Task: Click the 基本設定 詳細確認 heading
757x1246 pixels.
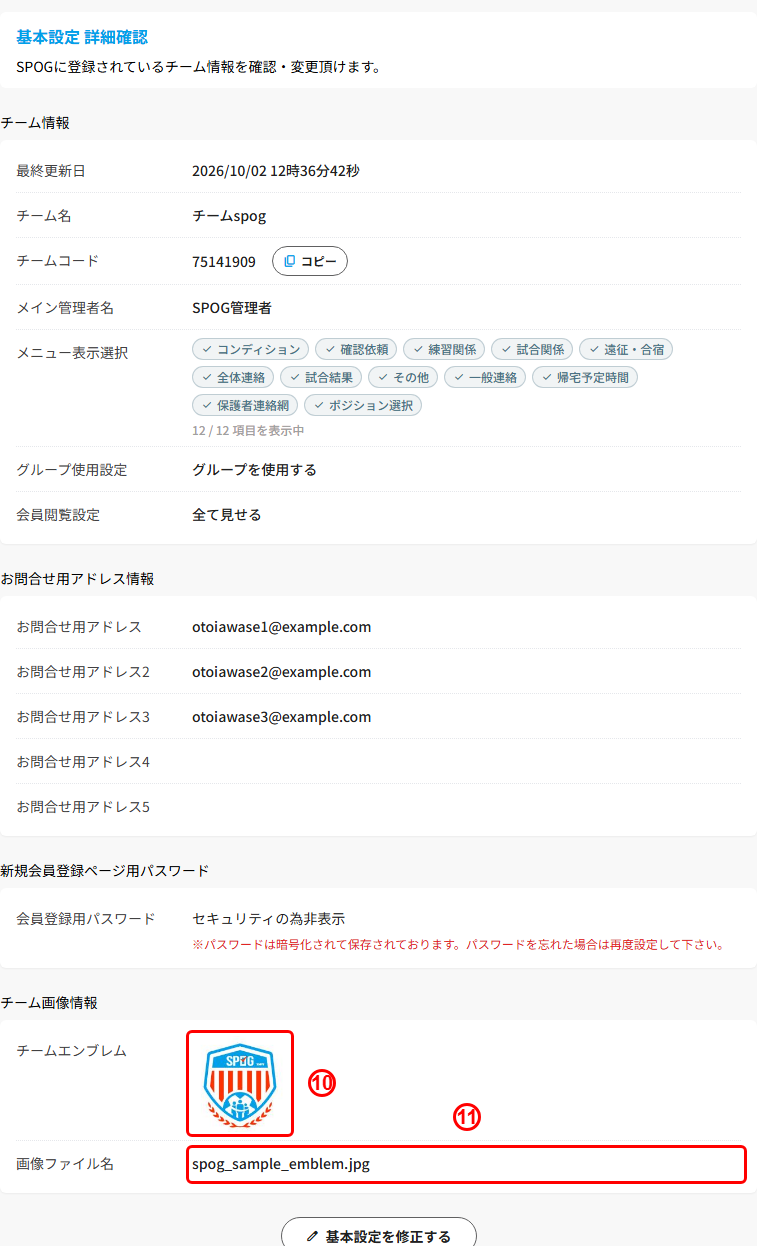Action: [x=82, y=37]
